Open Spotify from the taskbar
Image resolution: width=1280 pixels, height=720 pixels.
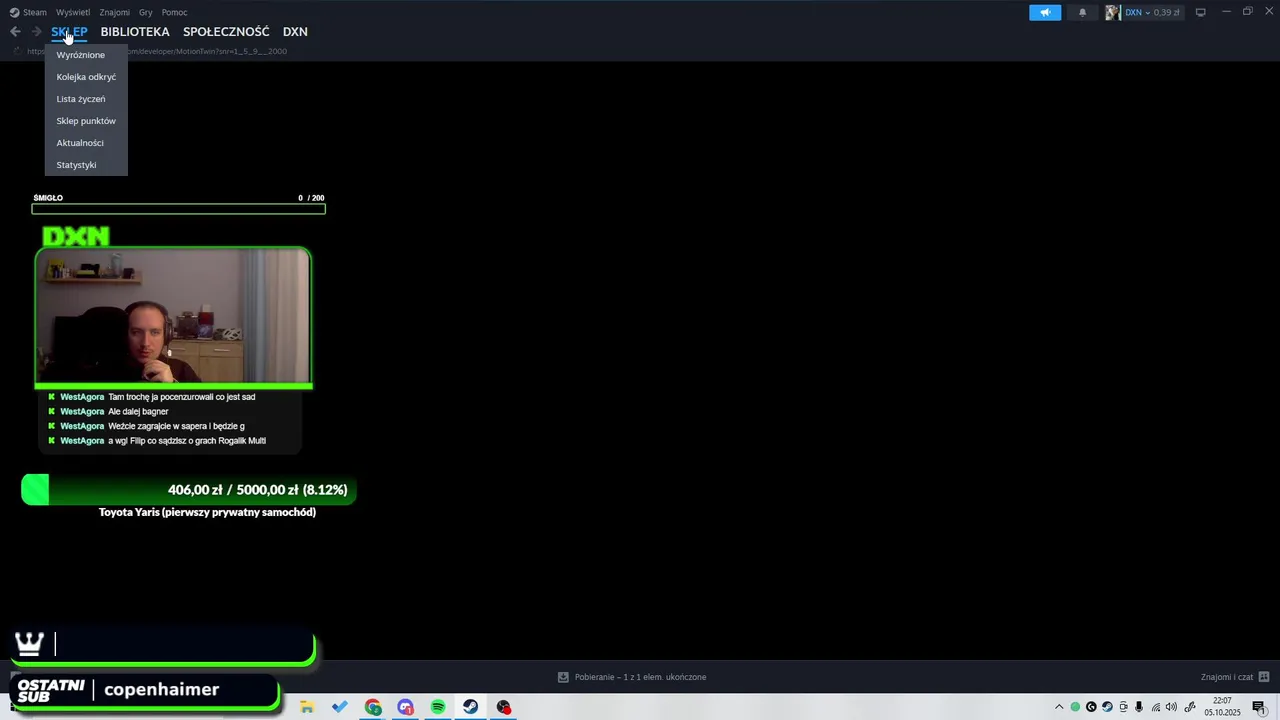pos(438,707)
